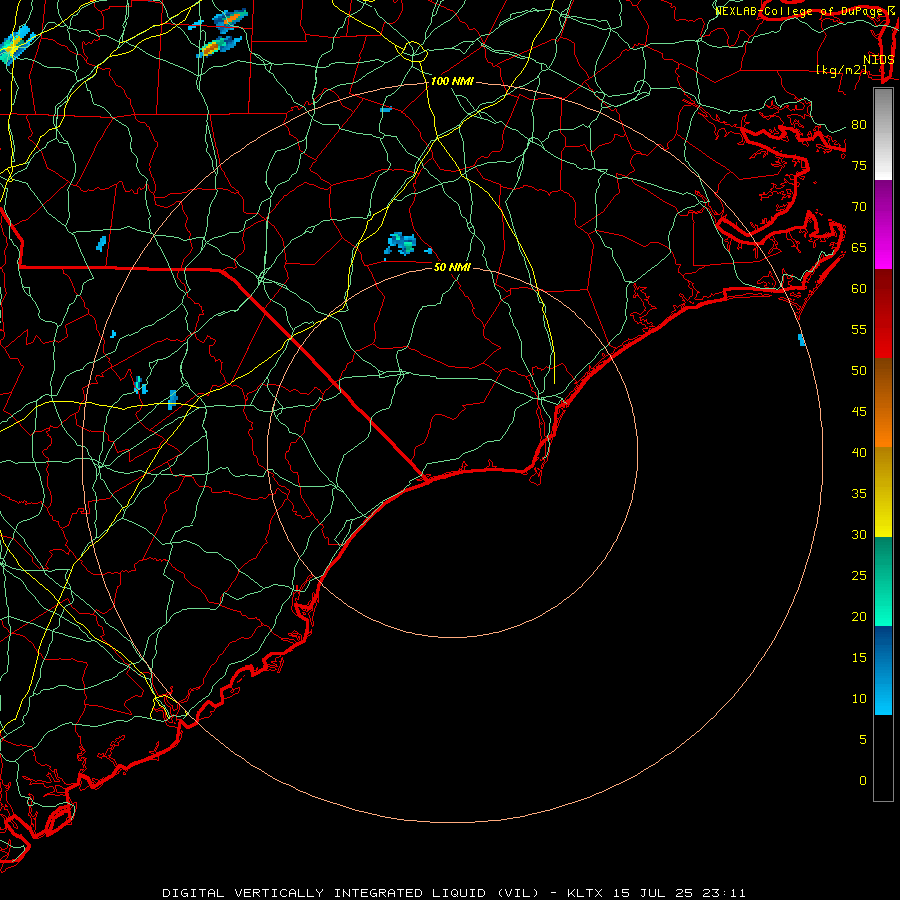900x900 pixels.
Task: Click the white-gray segment of the color bar
Action: coord(883,134)
